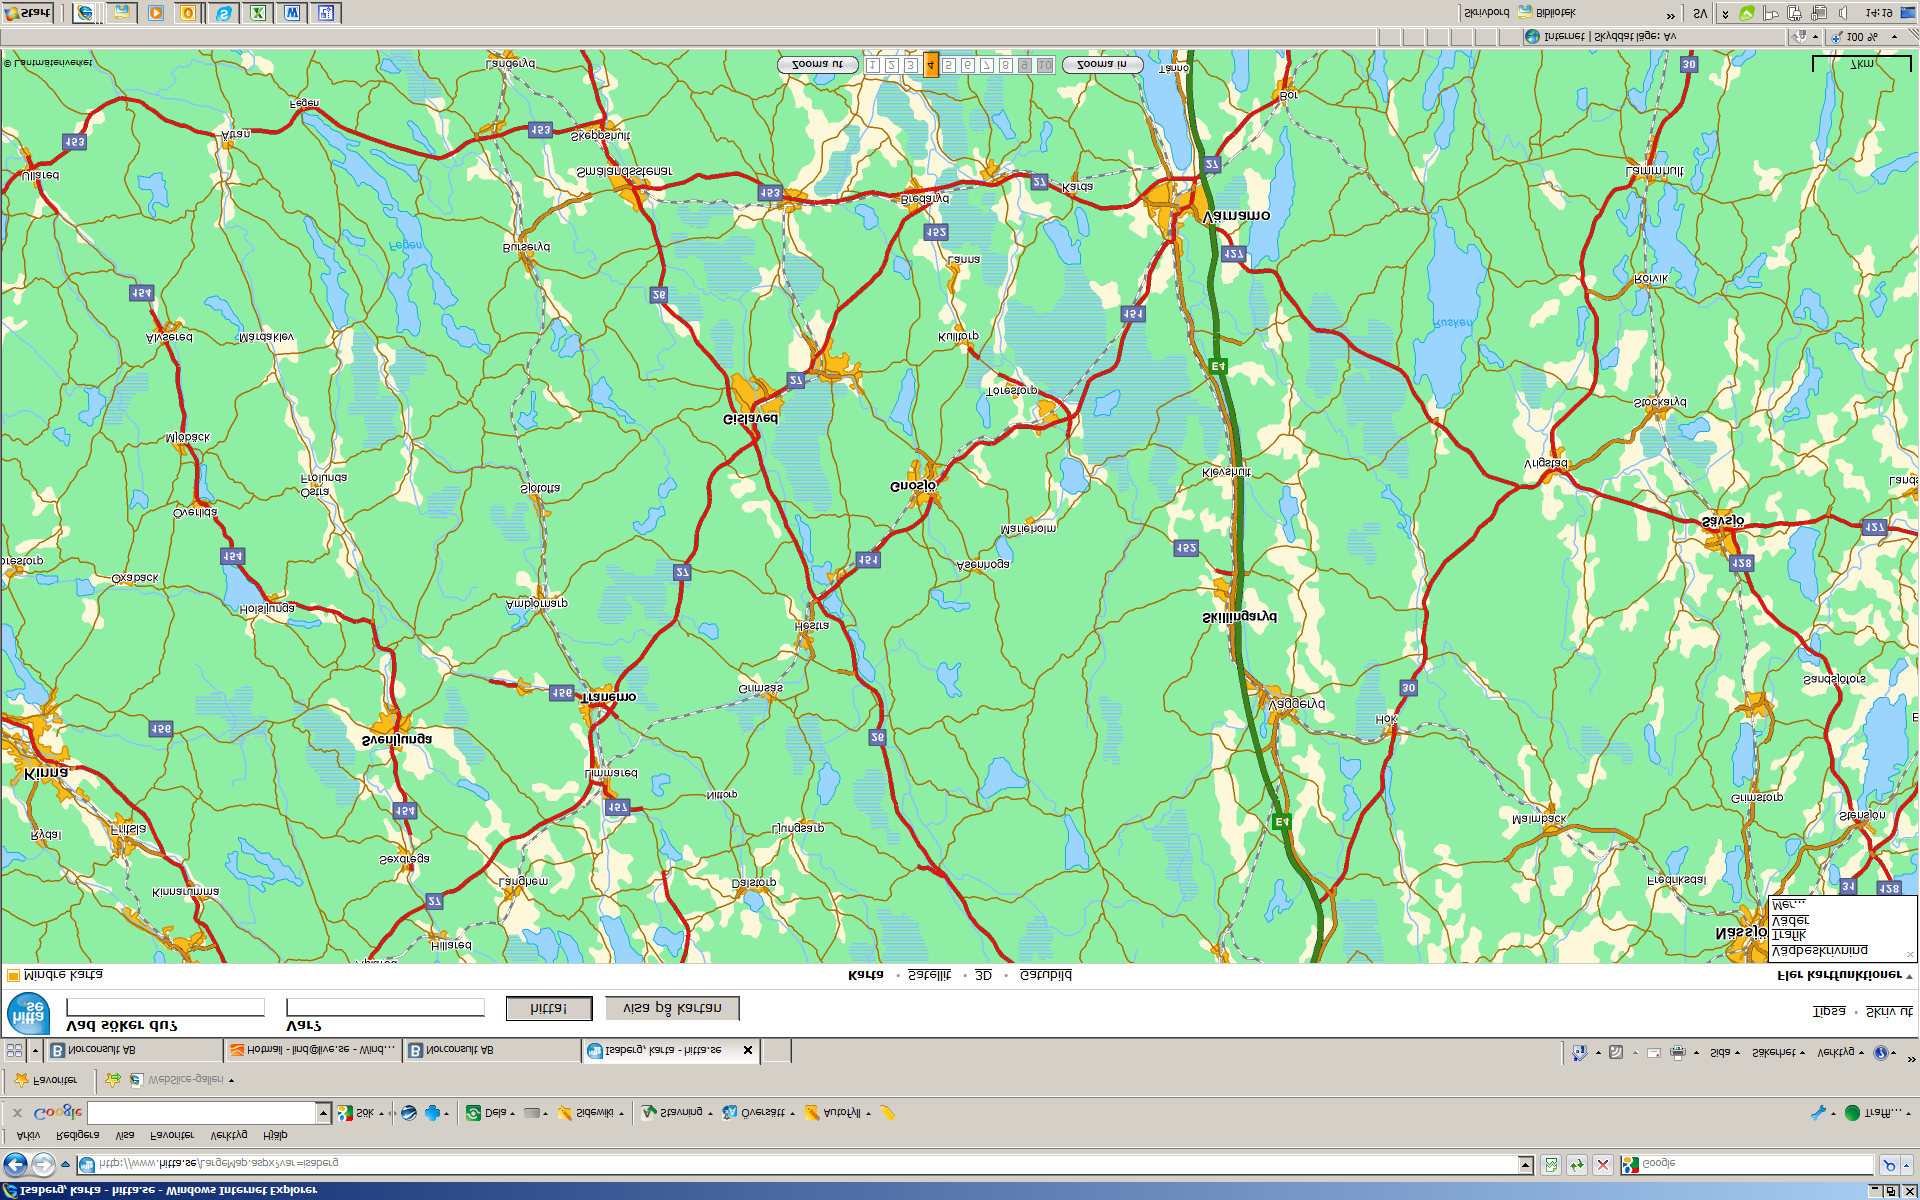Select map zoom level 2
1920x1200 pixels.
[892, 65]
